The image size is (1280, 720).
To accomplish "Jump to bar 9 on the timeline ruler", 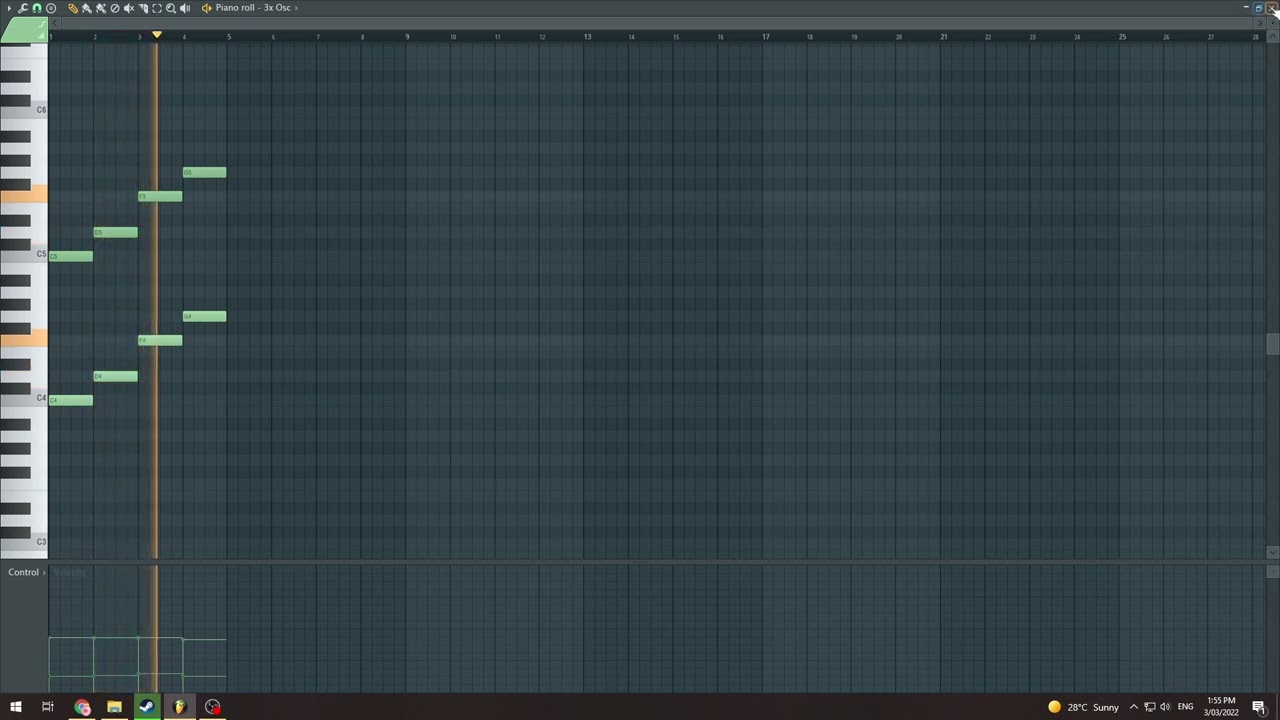I will click(407, 37).
